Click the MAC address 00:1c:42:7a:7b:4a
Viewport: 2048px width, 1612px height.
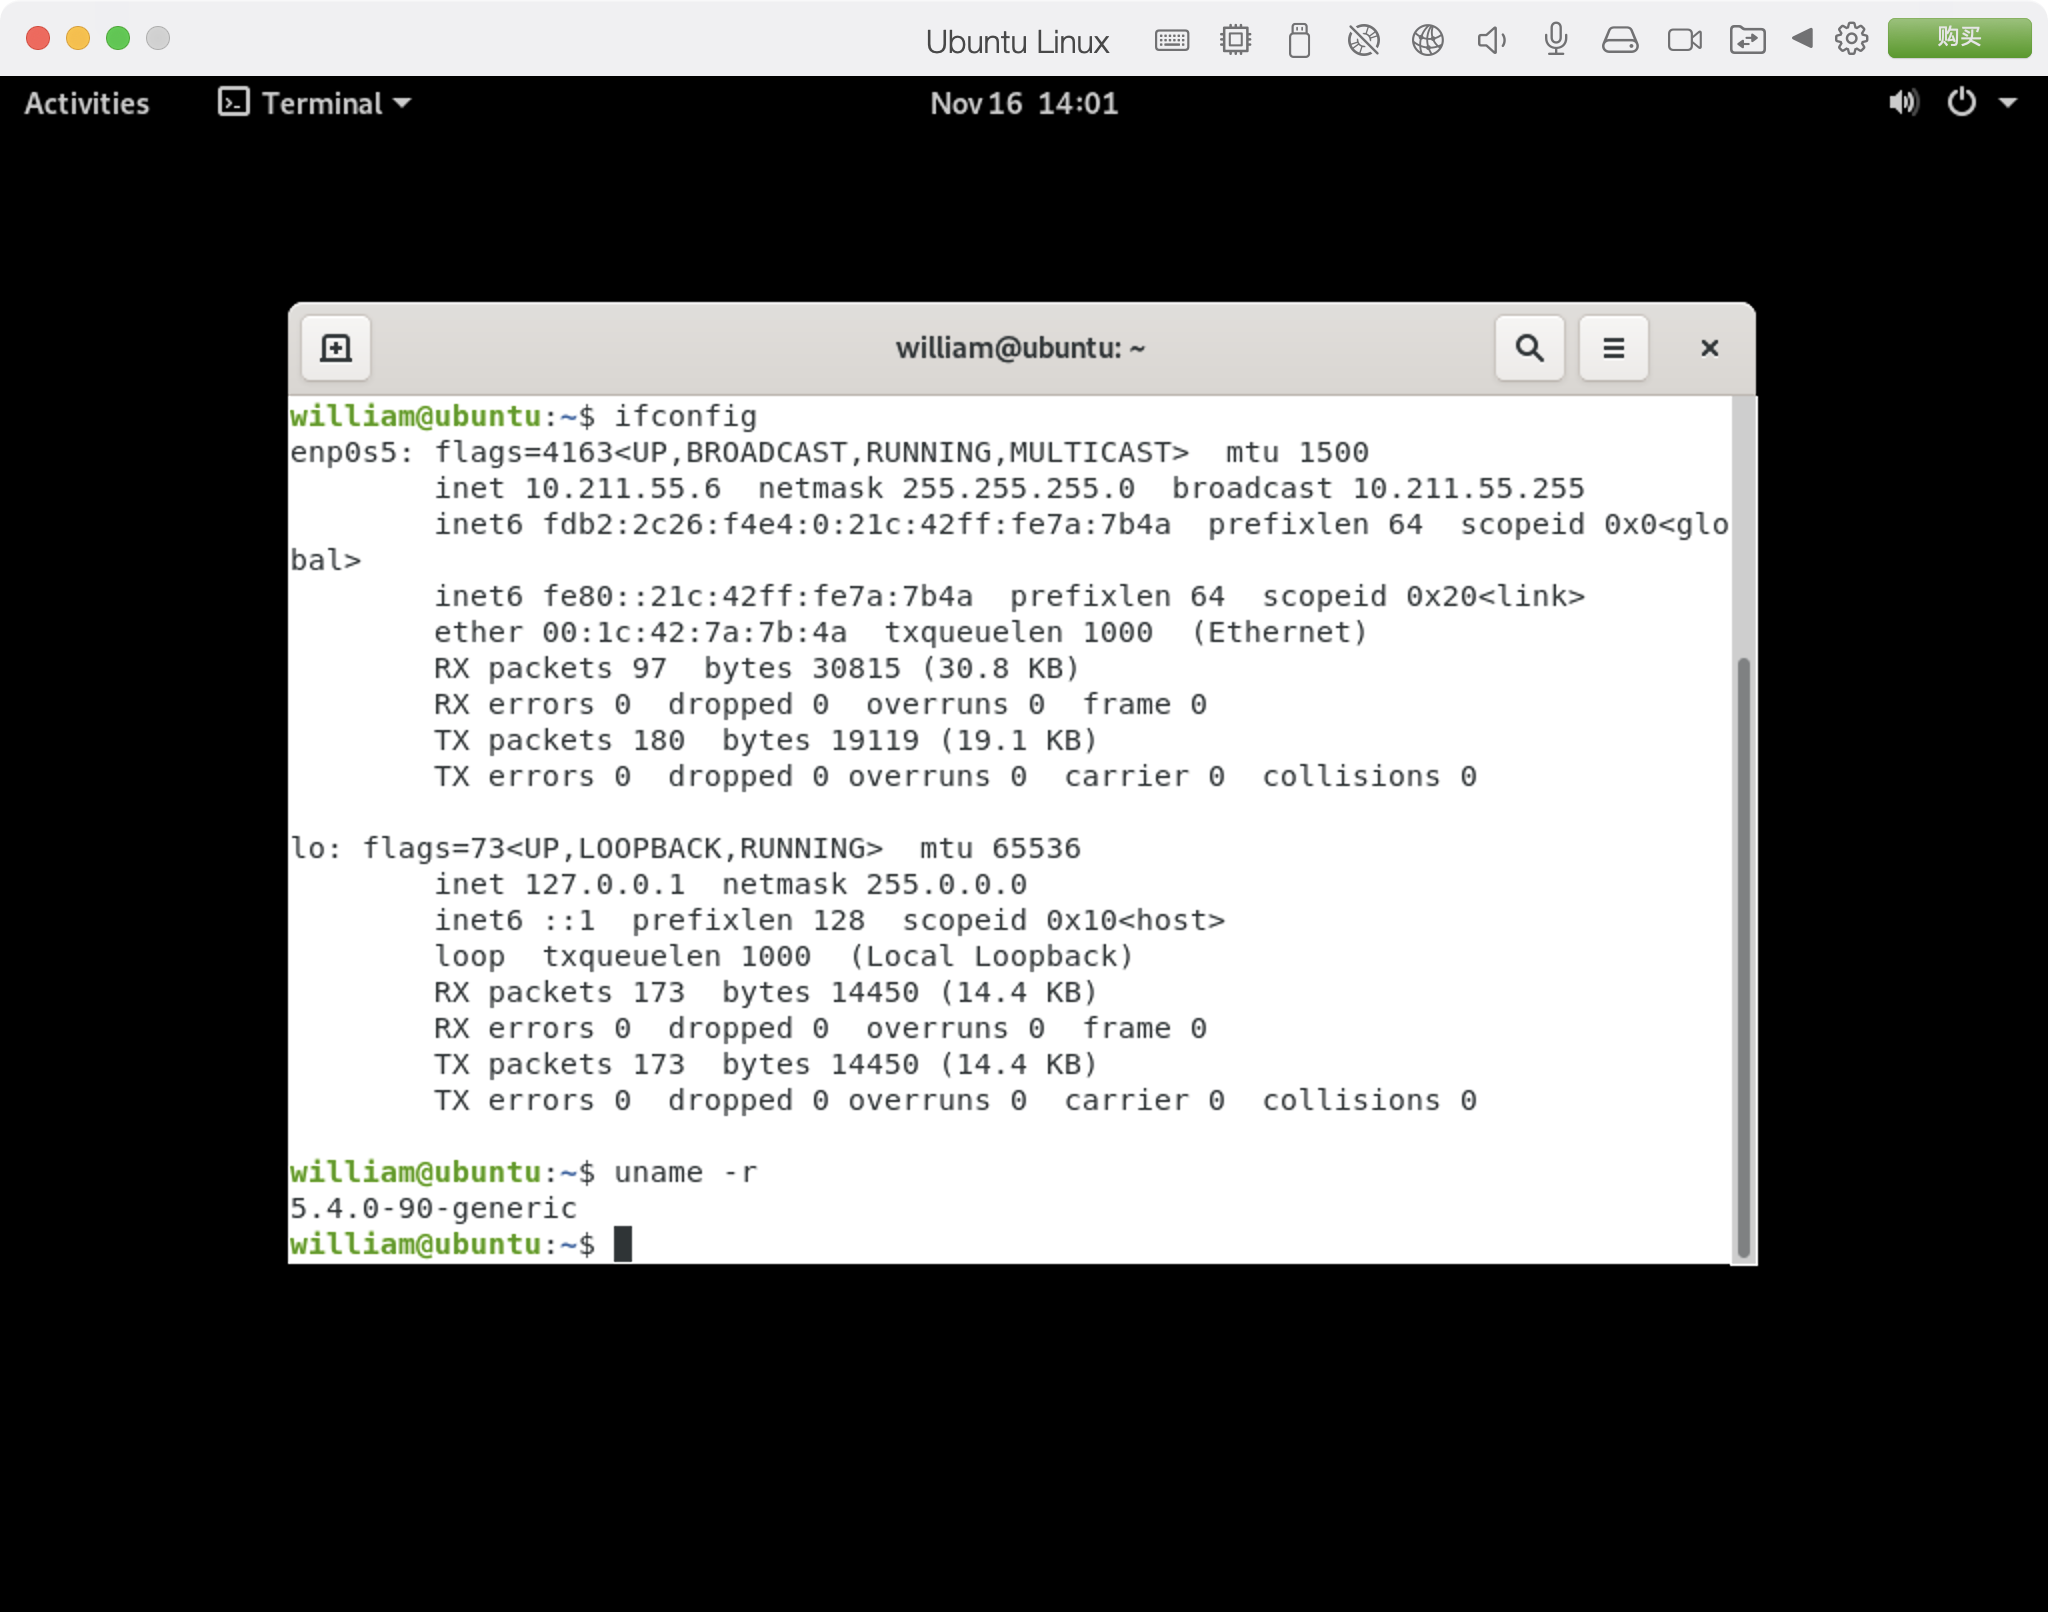[x=694, y=632]
